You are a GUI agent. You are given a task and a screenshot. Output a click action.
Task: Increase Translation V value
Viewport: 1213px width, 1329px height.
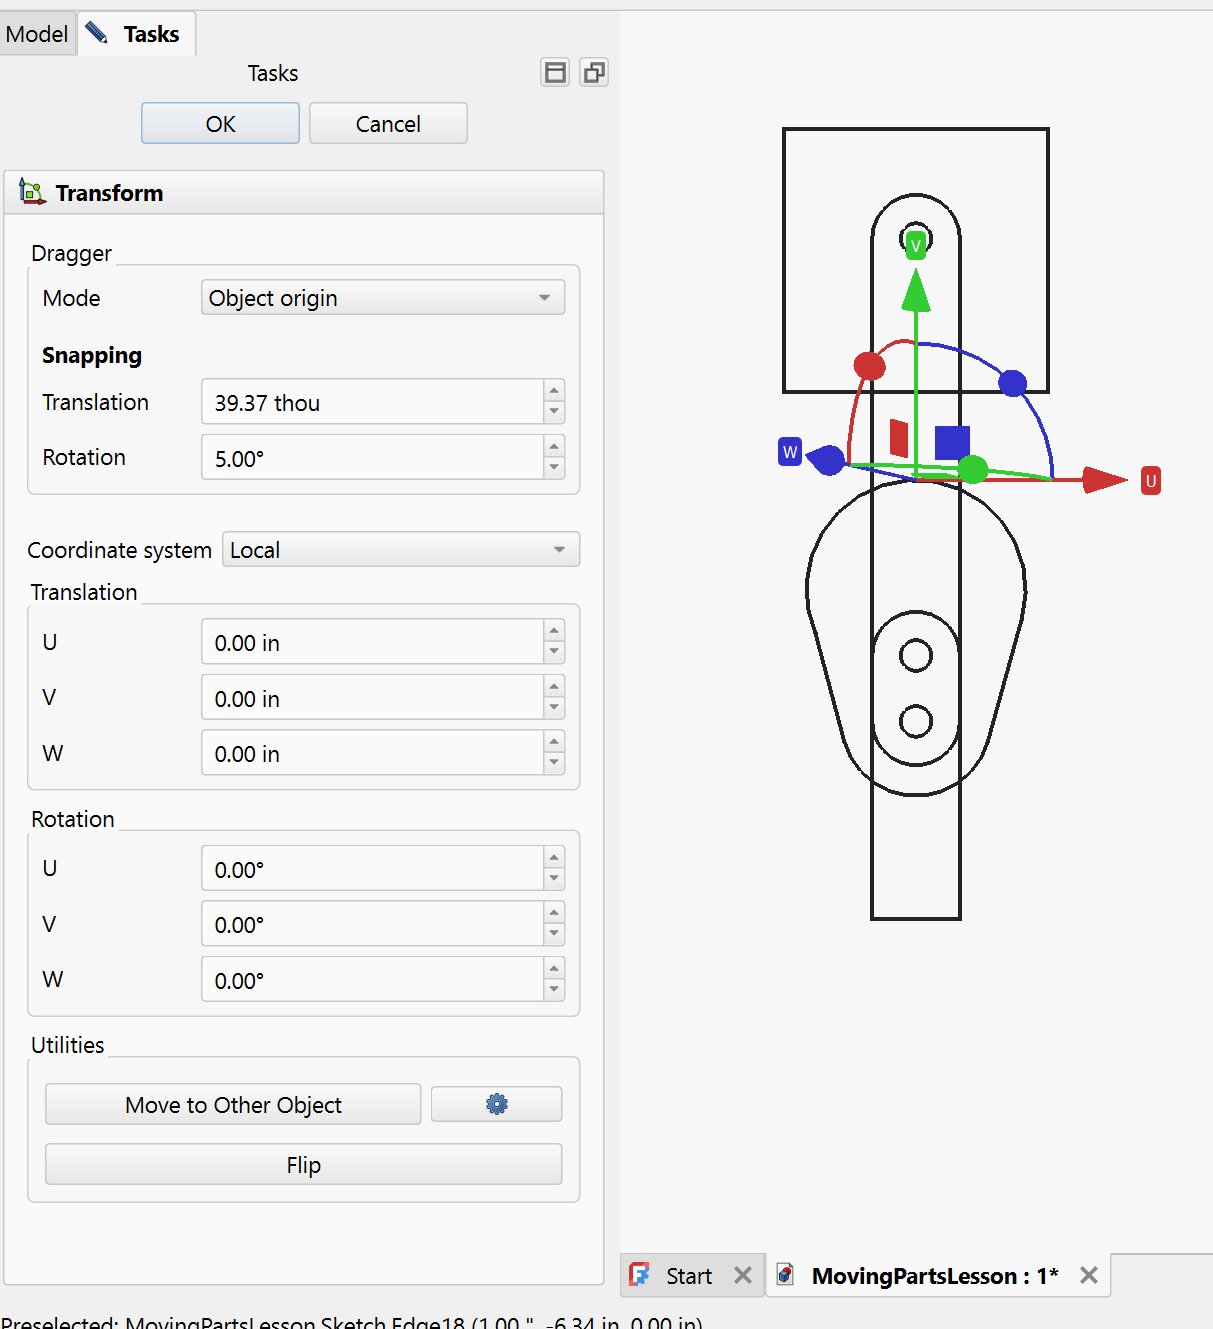tap(554, 687)
